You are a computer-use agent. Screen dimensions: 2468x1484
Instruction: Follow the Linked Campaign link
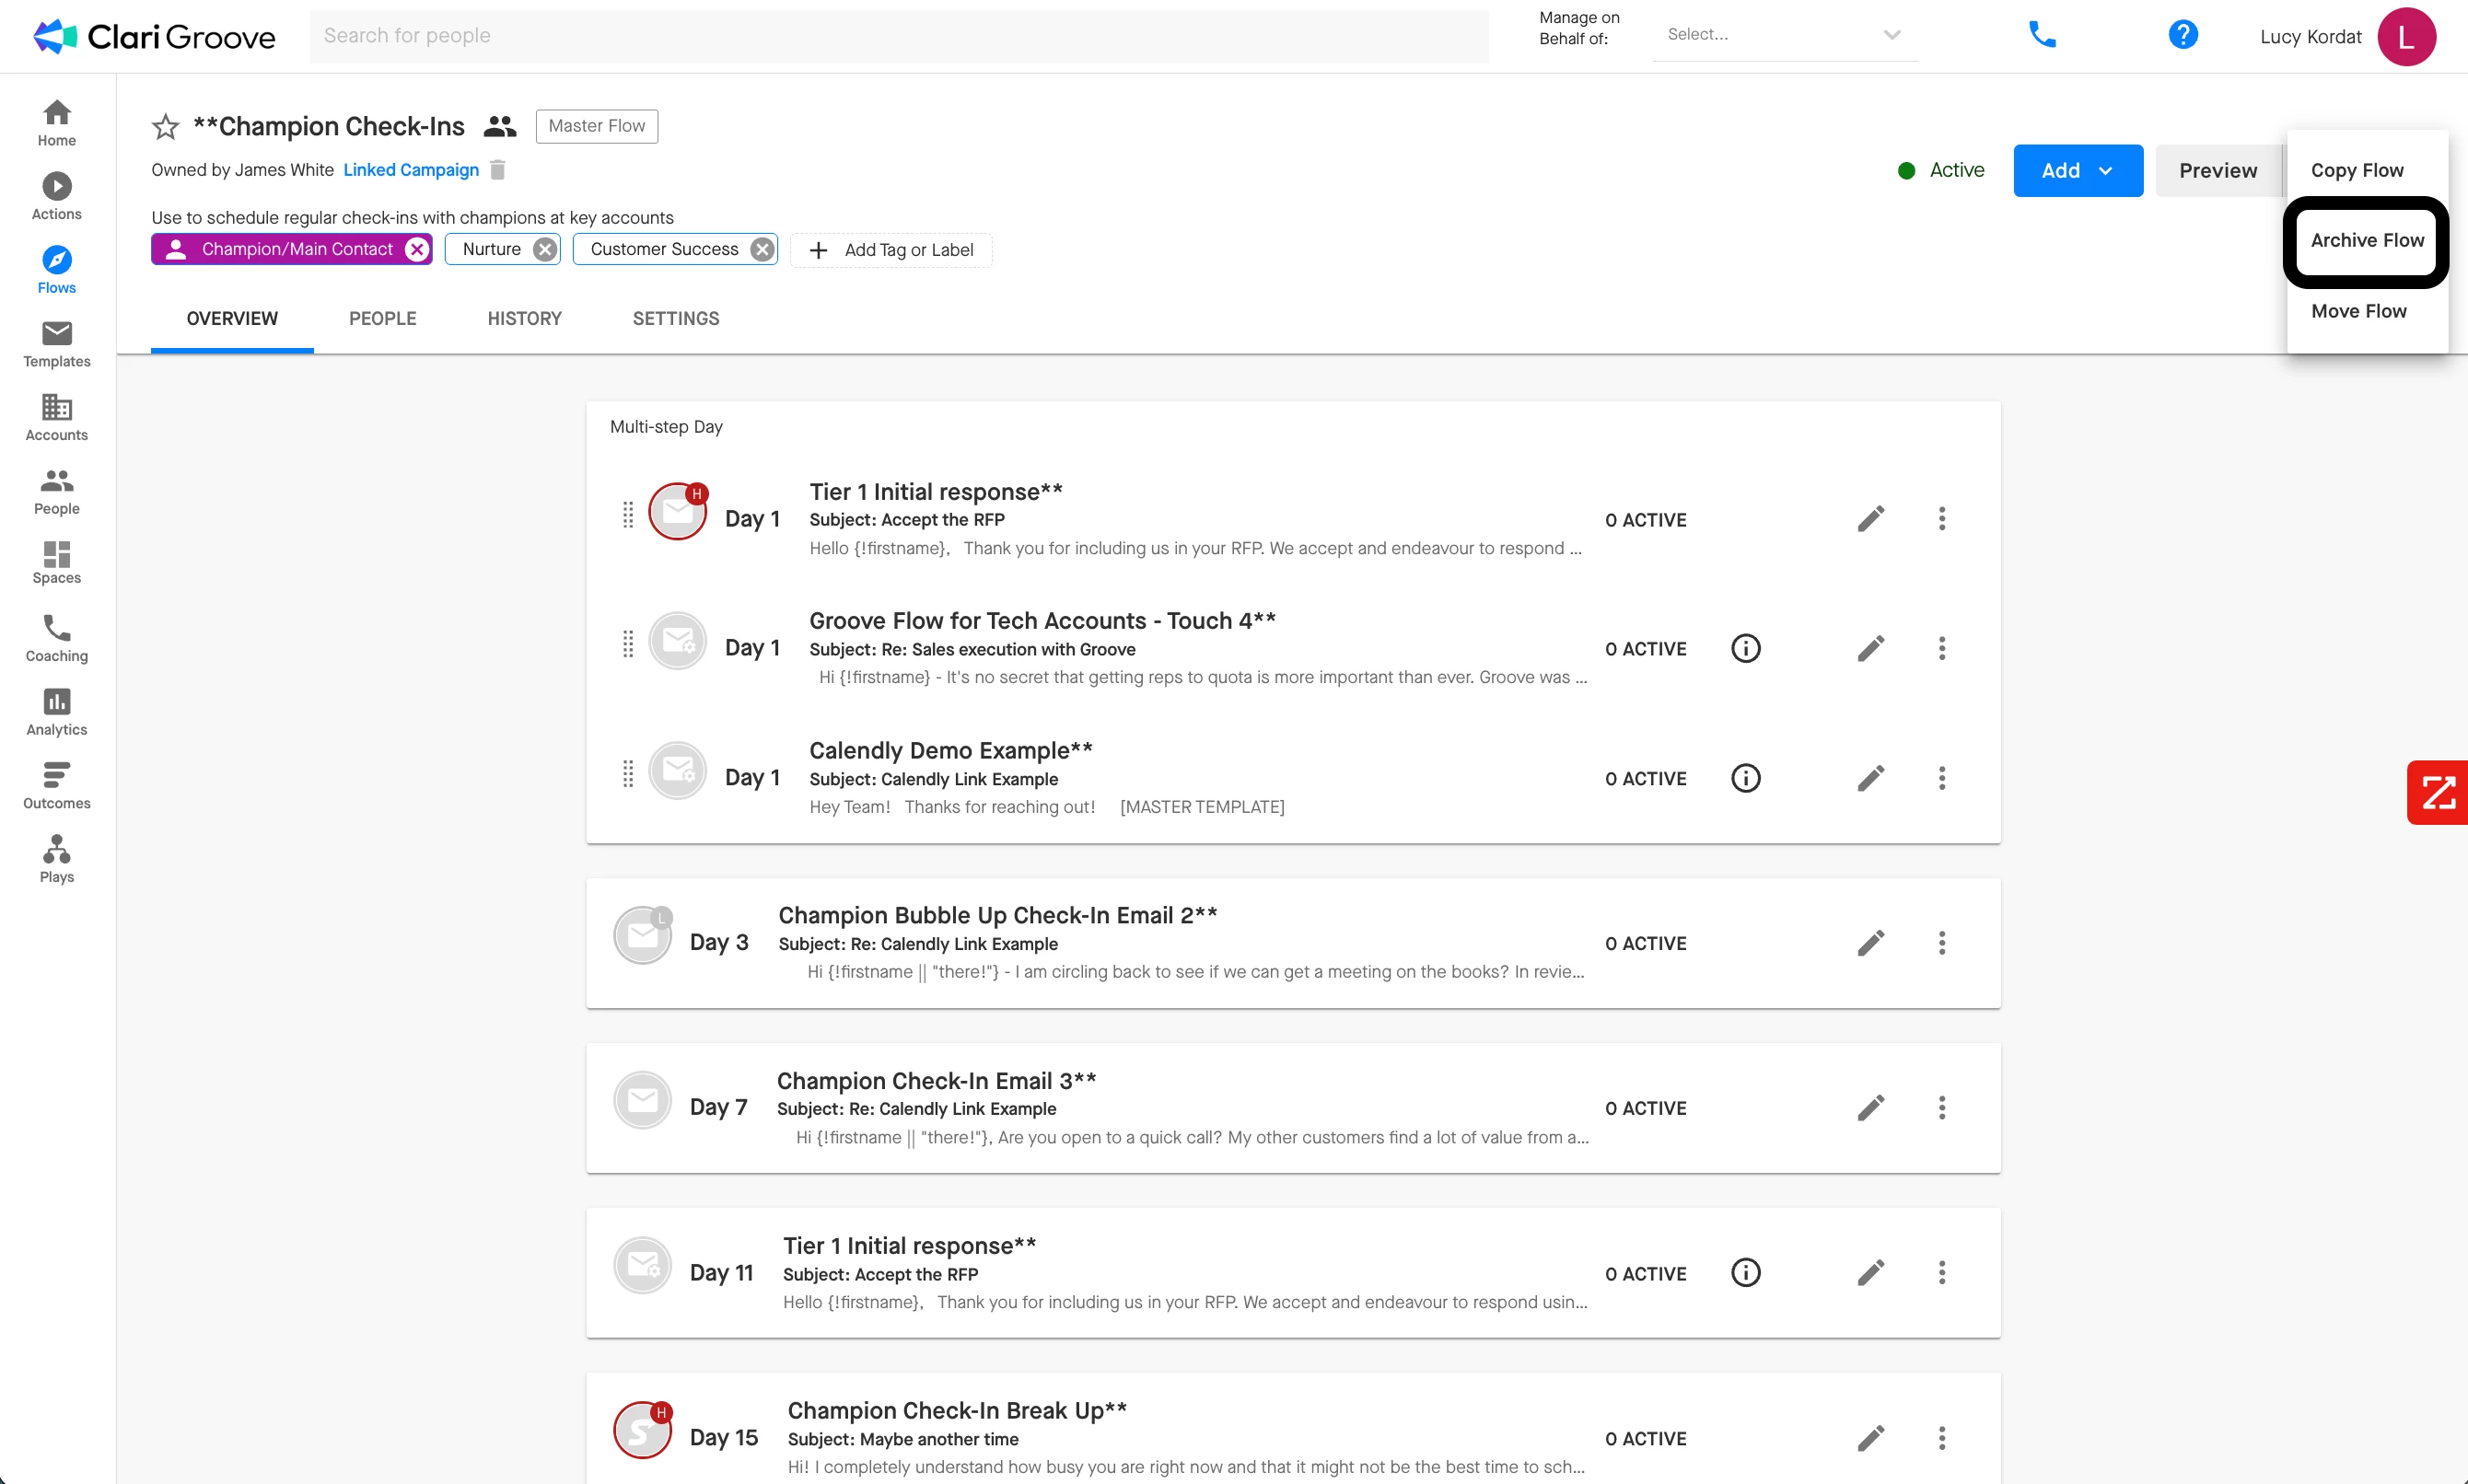(410, 170)
